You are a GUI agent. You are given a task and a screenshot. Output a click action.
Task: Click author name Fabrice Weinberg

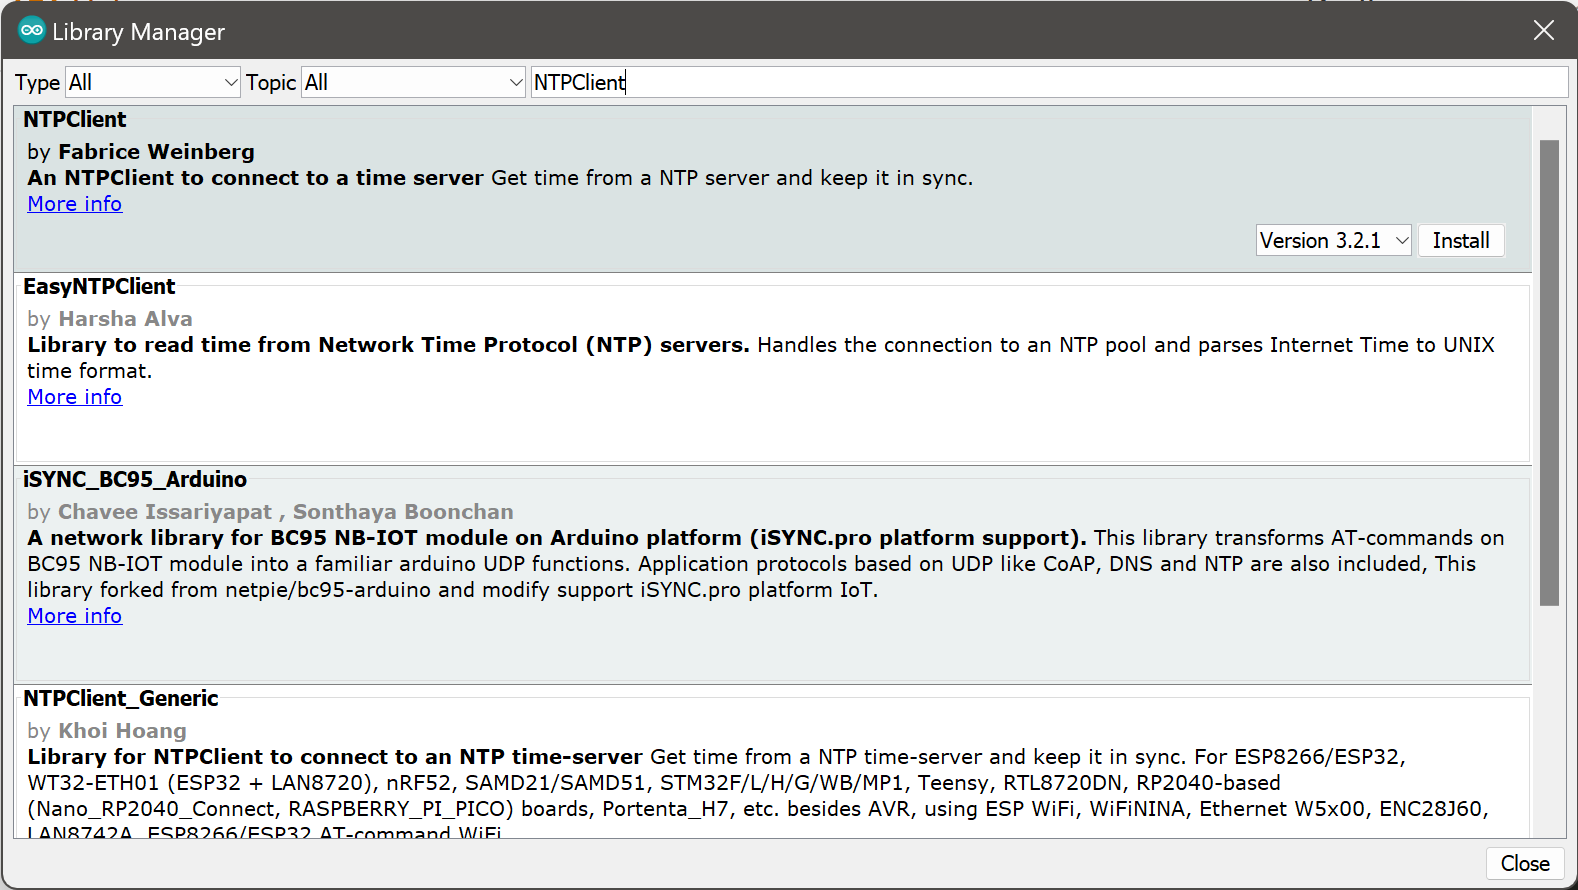[156, 152]
